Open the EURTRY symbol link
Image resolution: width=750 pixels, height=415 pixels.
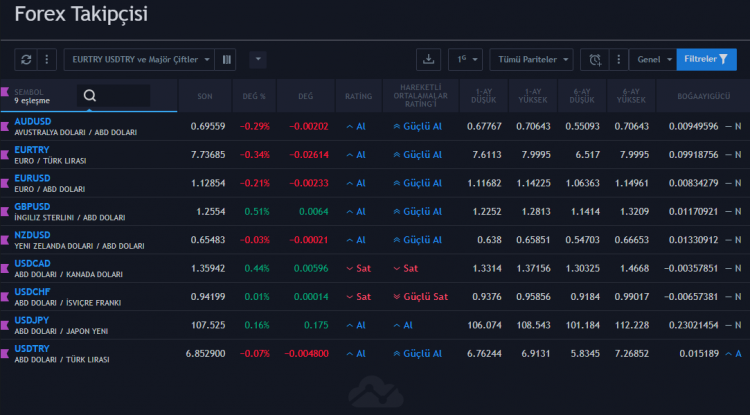pos(32,150)
